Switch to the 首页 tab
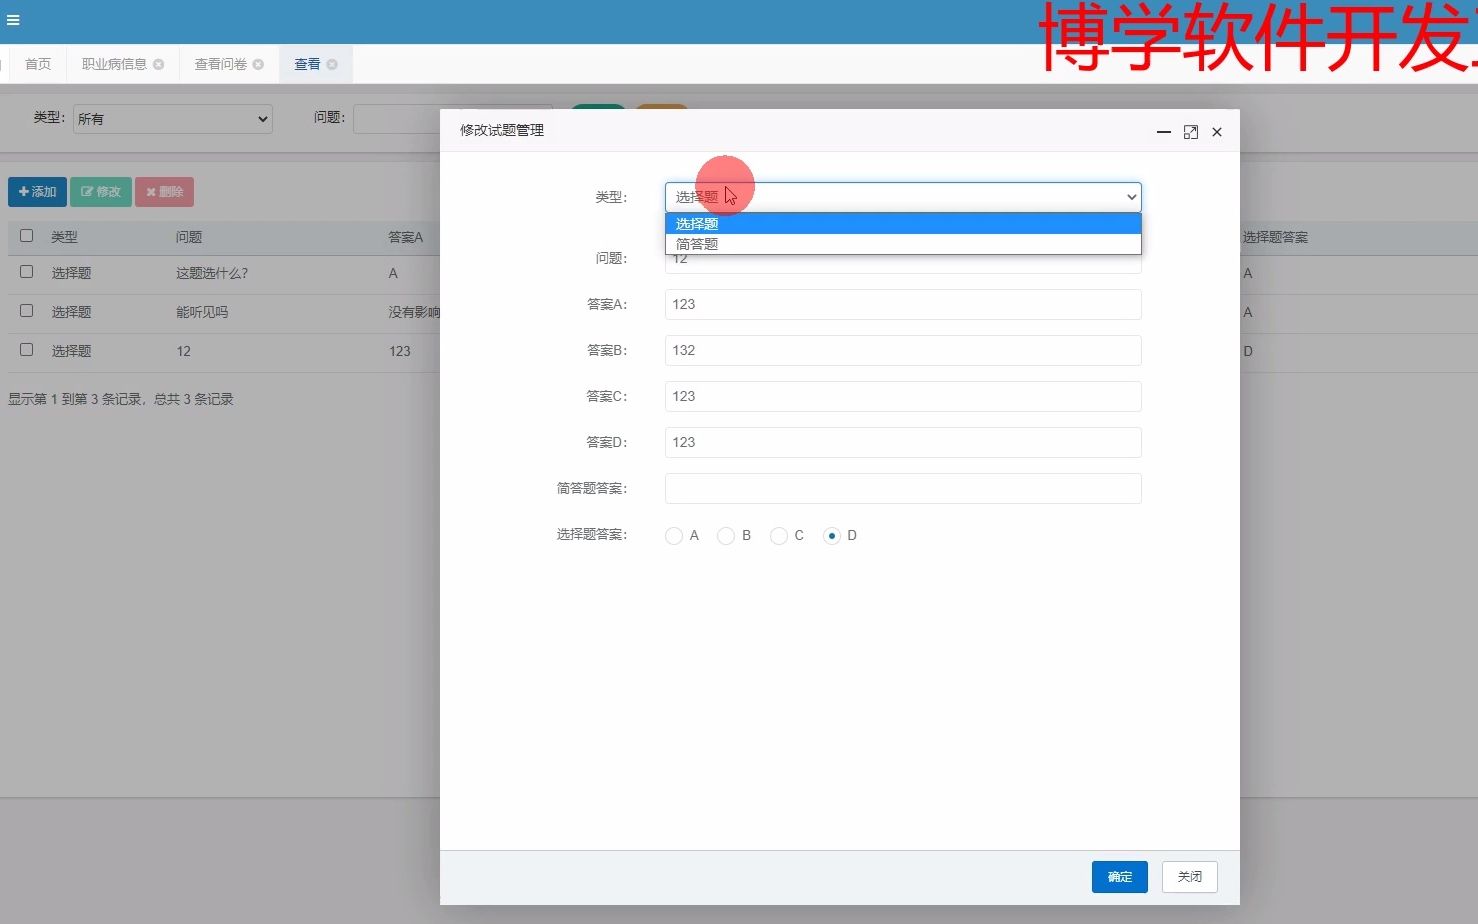This screenshot has width=1478, height=924. tap(38, 64)
